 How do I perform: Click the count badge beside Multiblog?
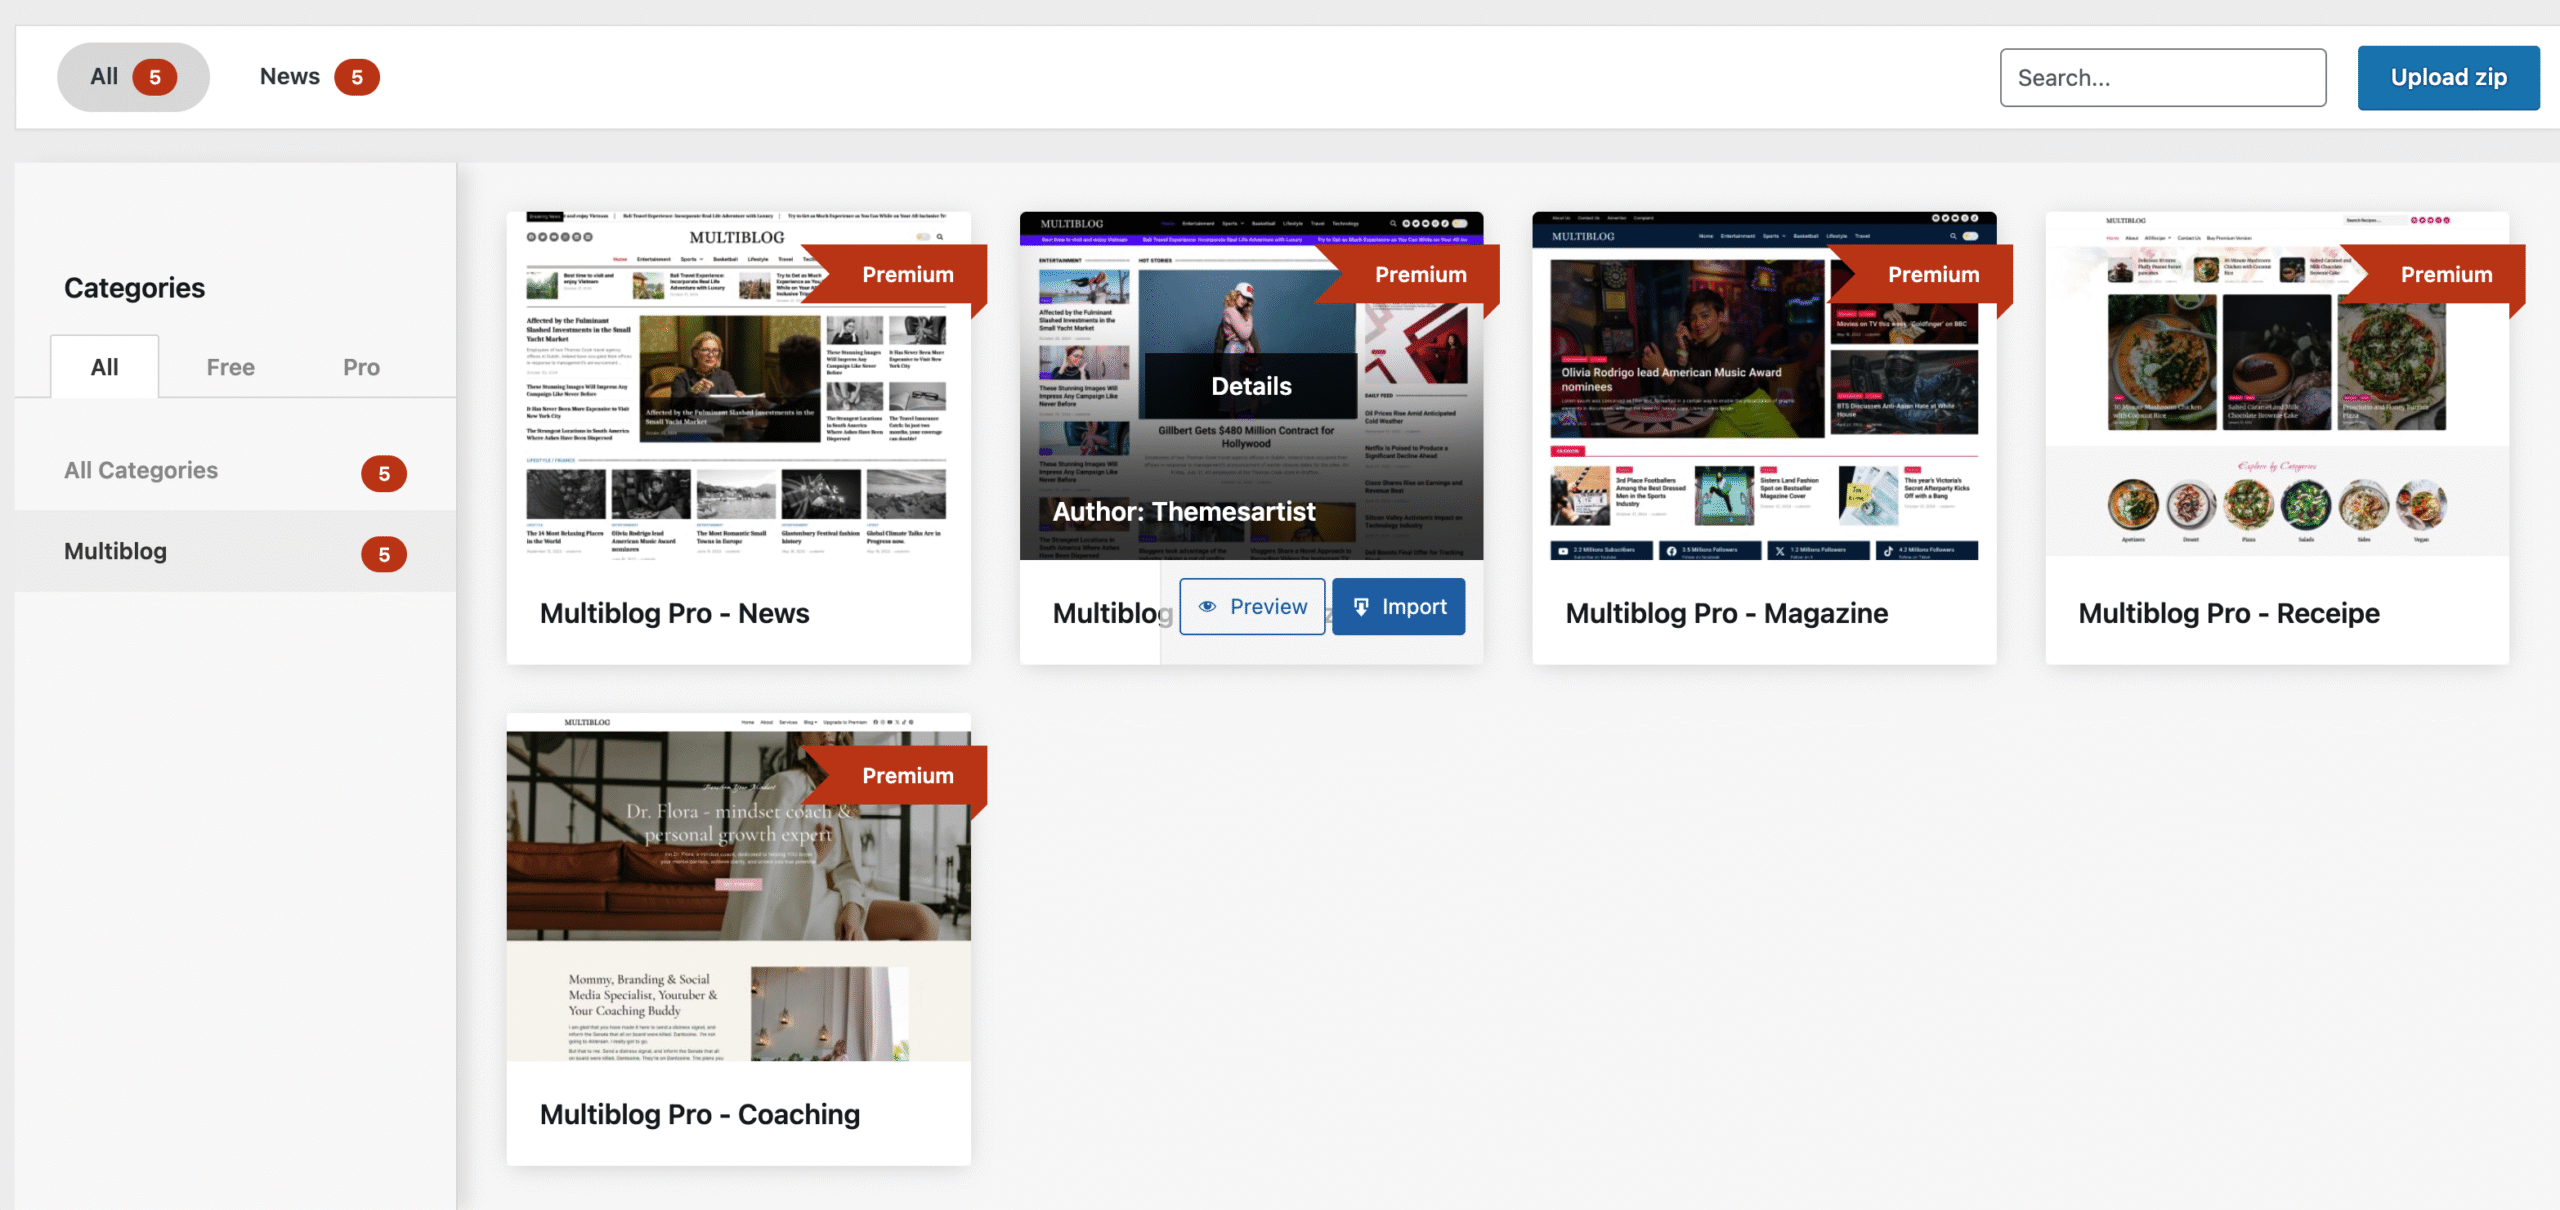tap(384, 554)
